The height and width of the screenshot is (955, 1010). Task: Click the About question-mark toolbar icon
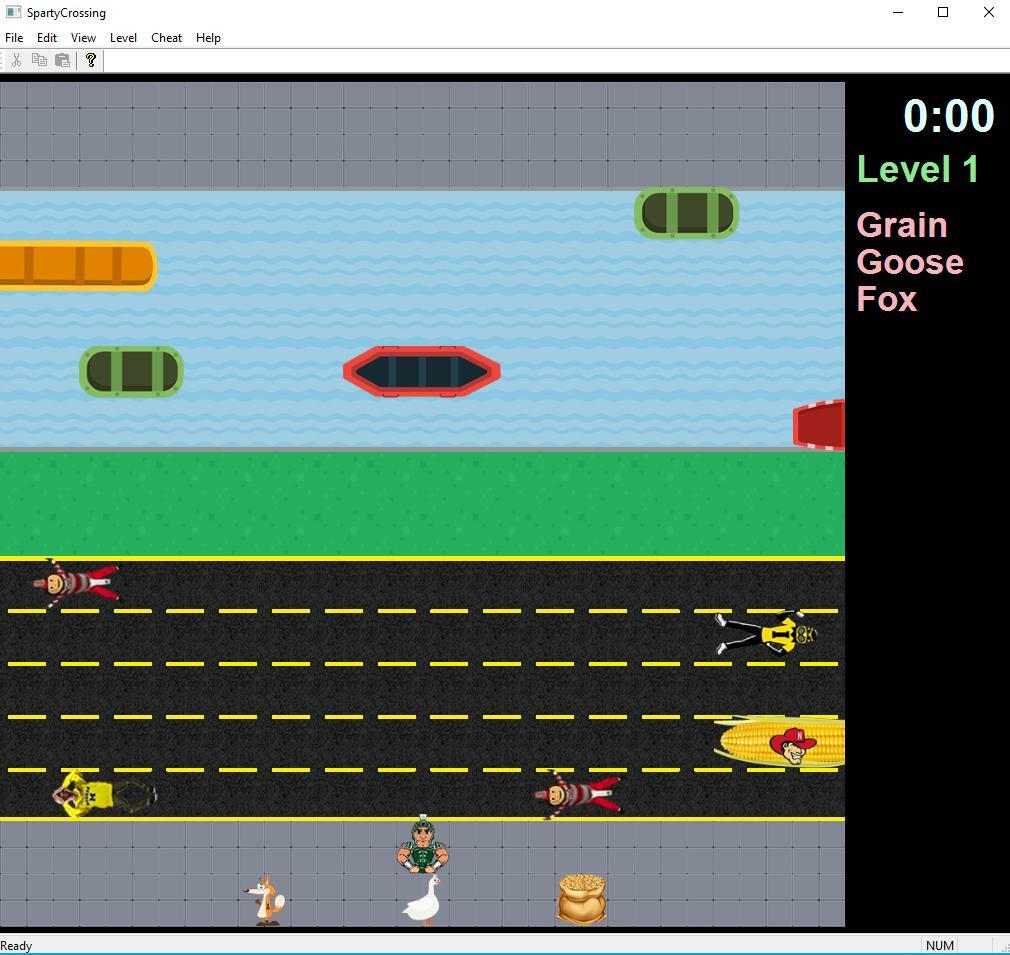pos(91,61)
